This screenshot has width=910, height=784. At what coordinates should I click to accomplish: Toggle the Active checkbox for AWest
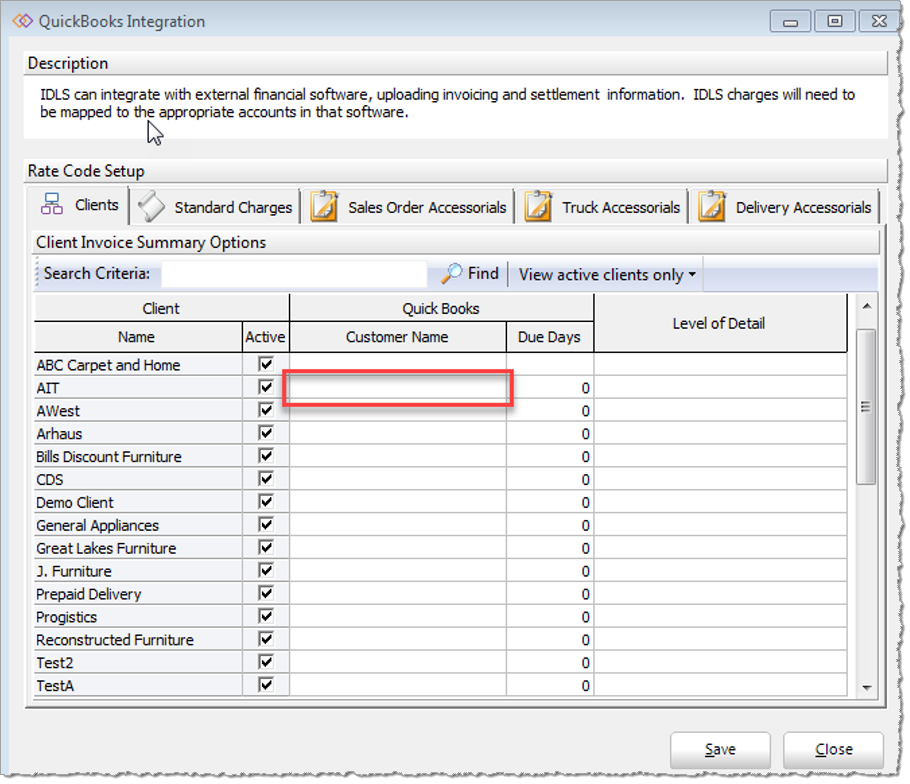266,410
